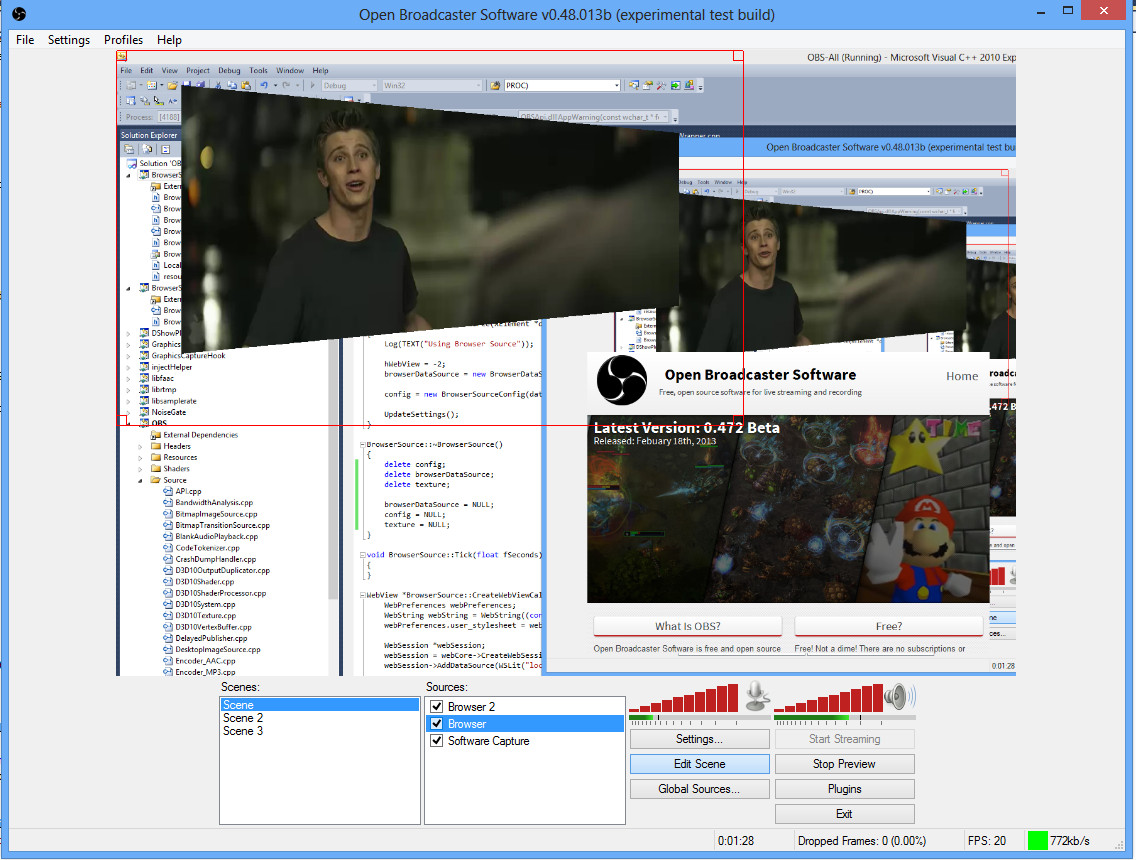Image resolution: width=1136 pixels, height=860 pixels.
Task: Click the Cut icon in the captured Visual Studio toolbar
Action: point(218,85)
